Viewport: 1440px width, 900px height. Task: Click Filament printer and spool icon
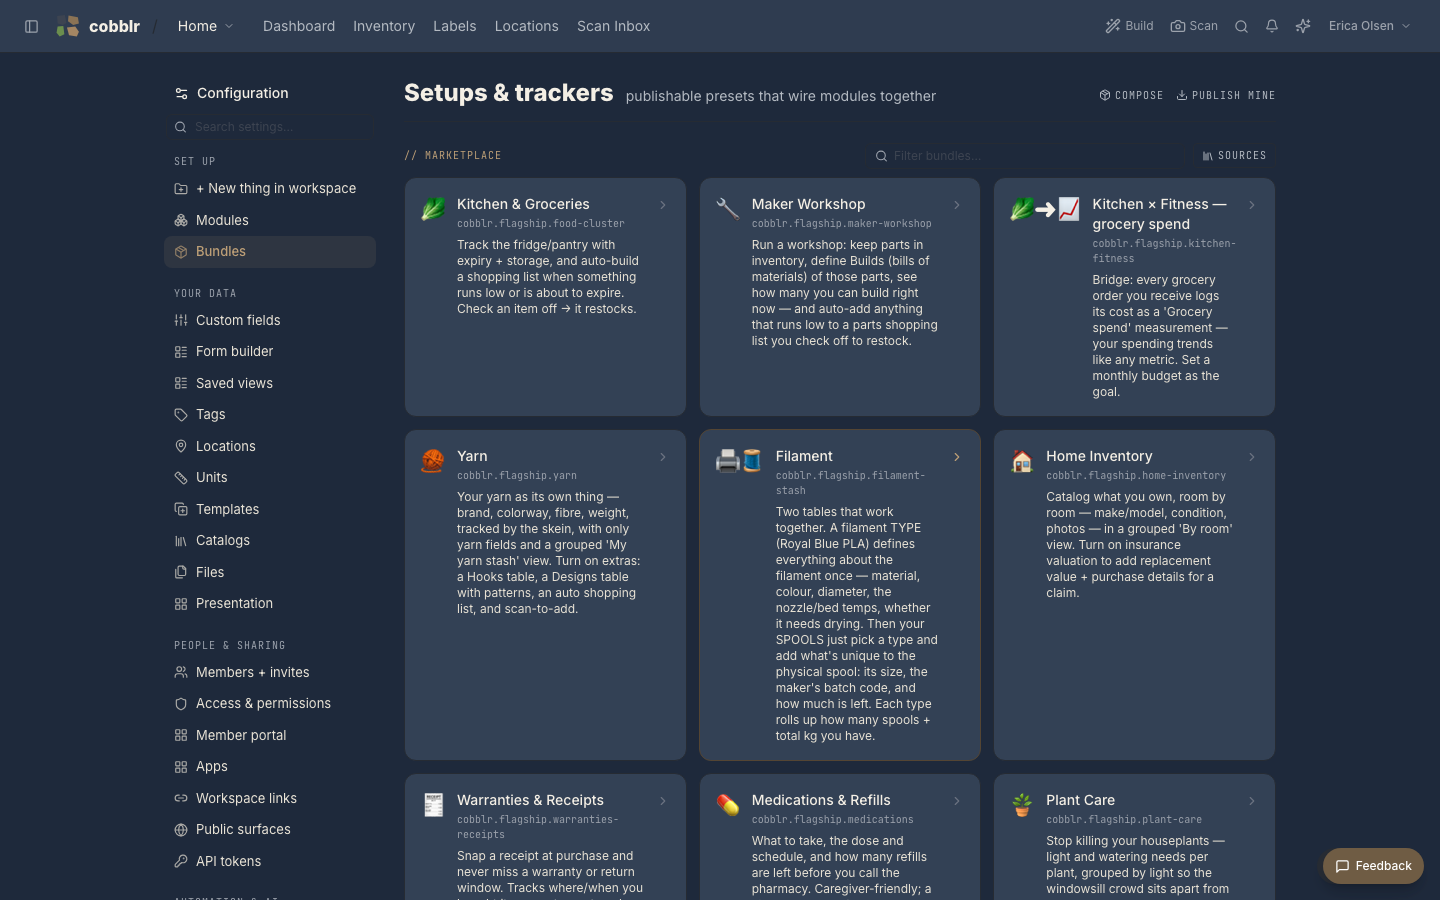point(740,461)
